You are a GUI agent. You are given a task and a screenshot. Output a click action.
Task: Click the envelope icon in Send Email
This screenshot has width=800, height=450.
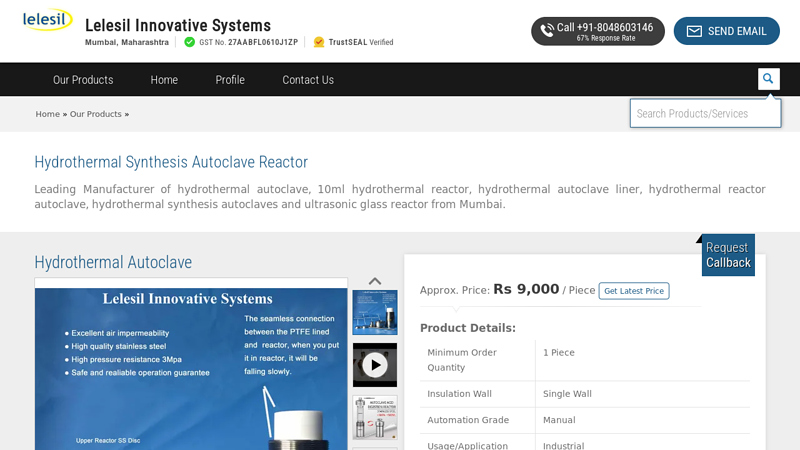[x=694, y=31]
